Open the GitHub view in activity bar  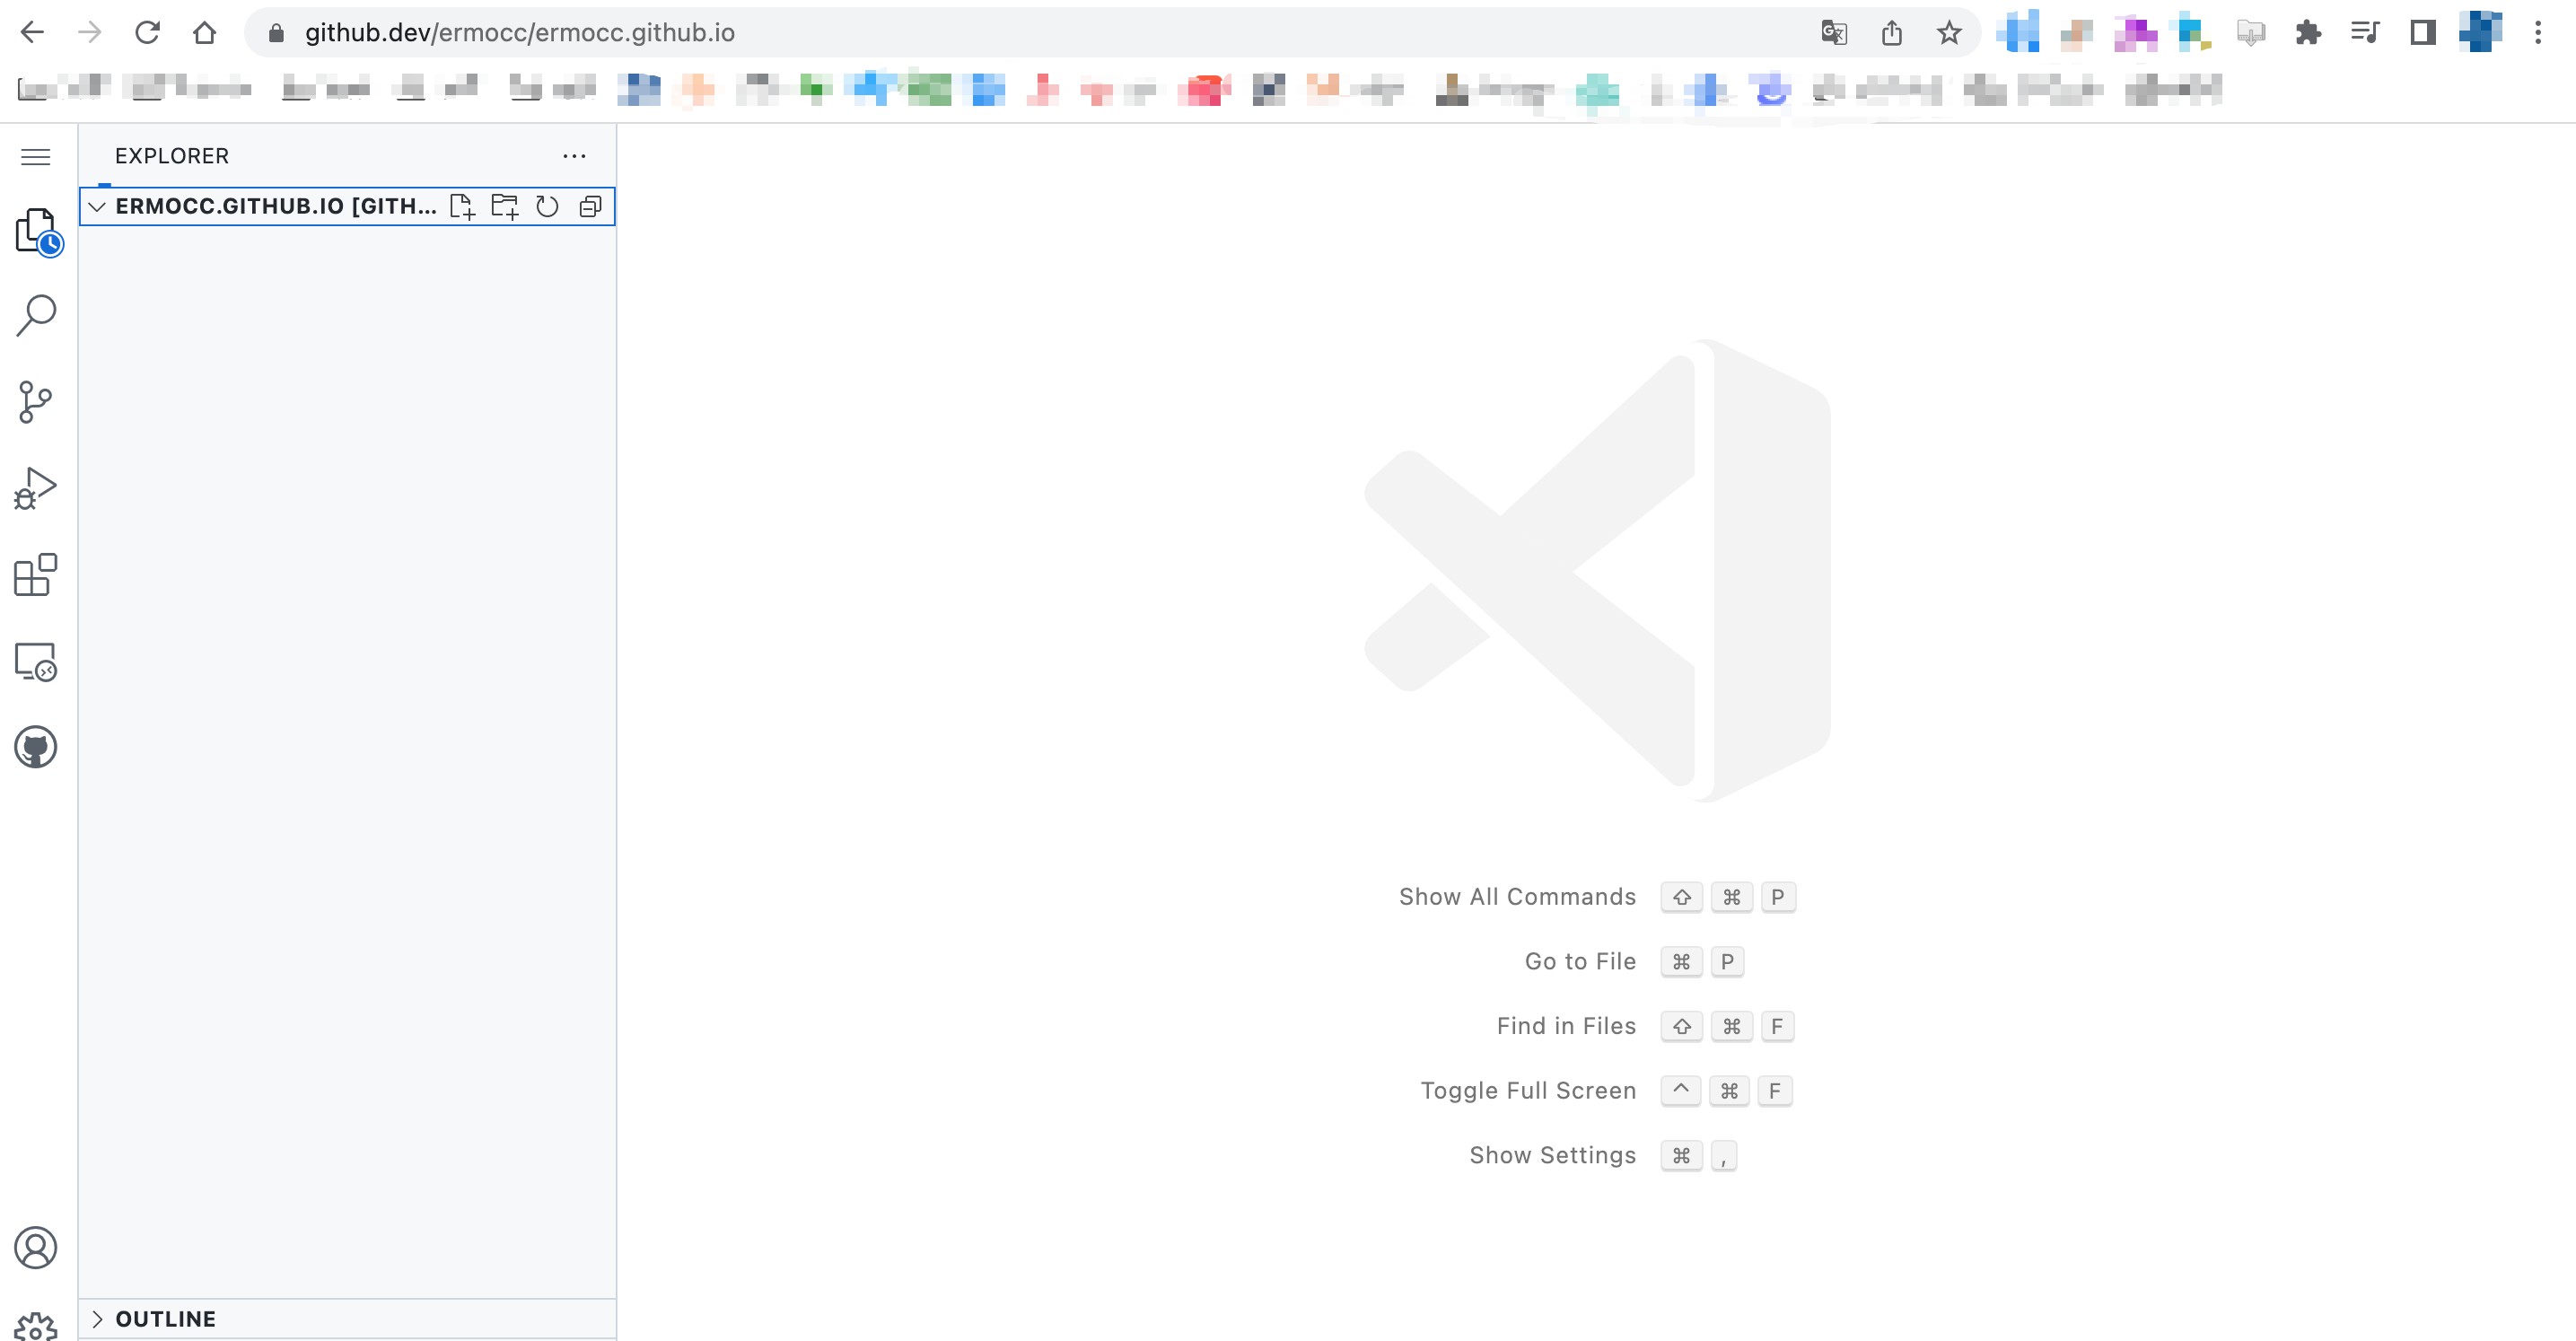coord(36,747)
